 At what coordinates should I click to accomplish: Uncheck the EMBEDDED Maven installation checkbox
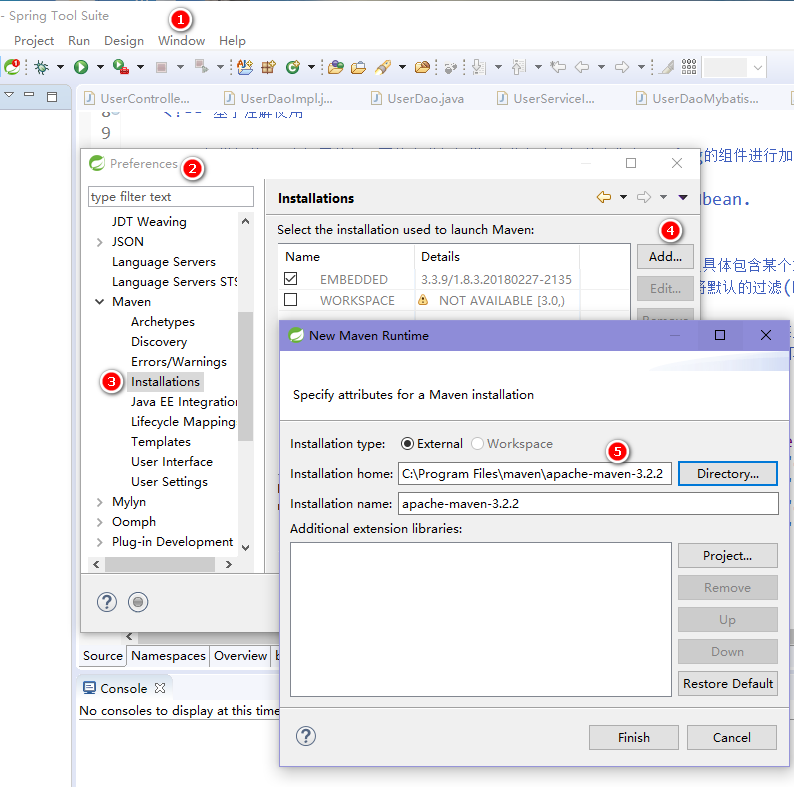(x=291, y=279)
